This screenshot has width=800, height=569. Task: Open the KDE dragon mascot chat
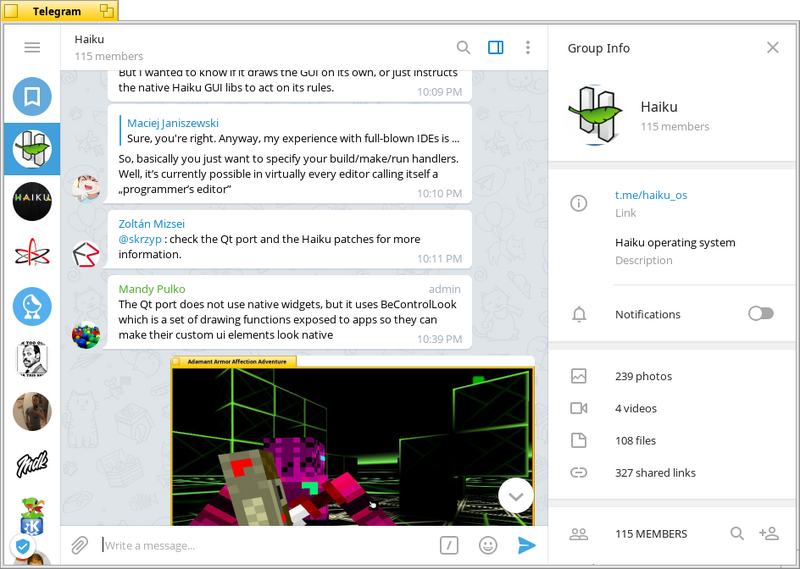click(x=32, y=516)
